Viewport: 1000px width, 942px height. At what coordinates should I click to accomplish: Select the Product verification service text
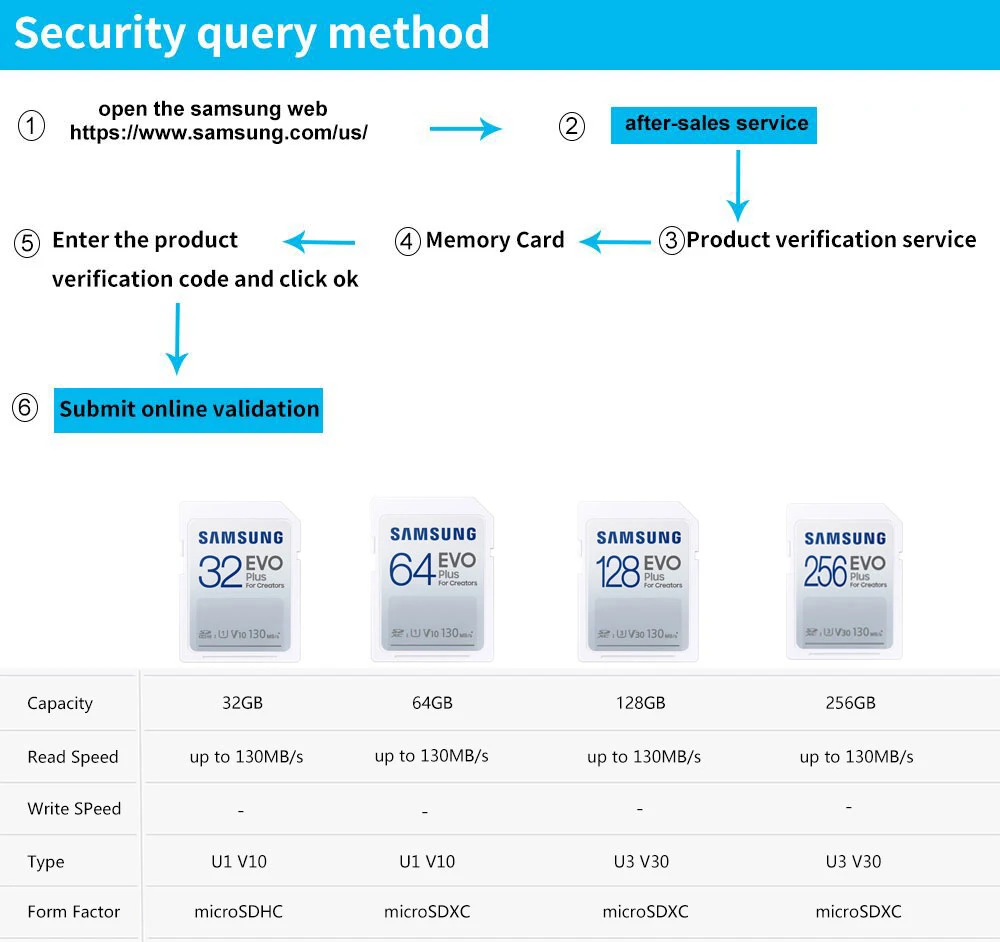pyautogui.click(x=831, y=240)
